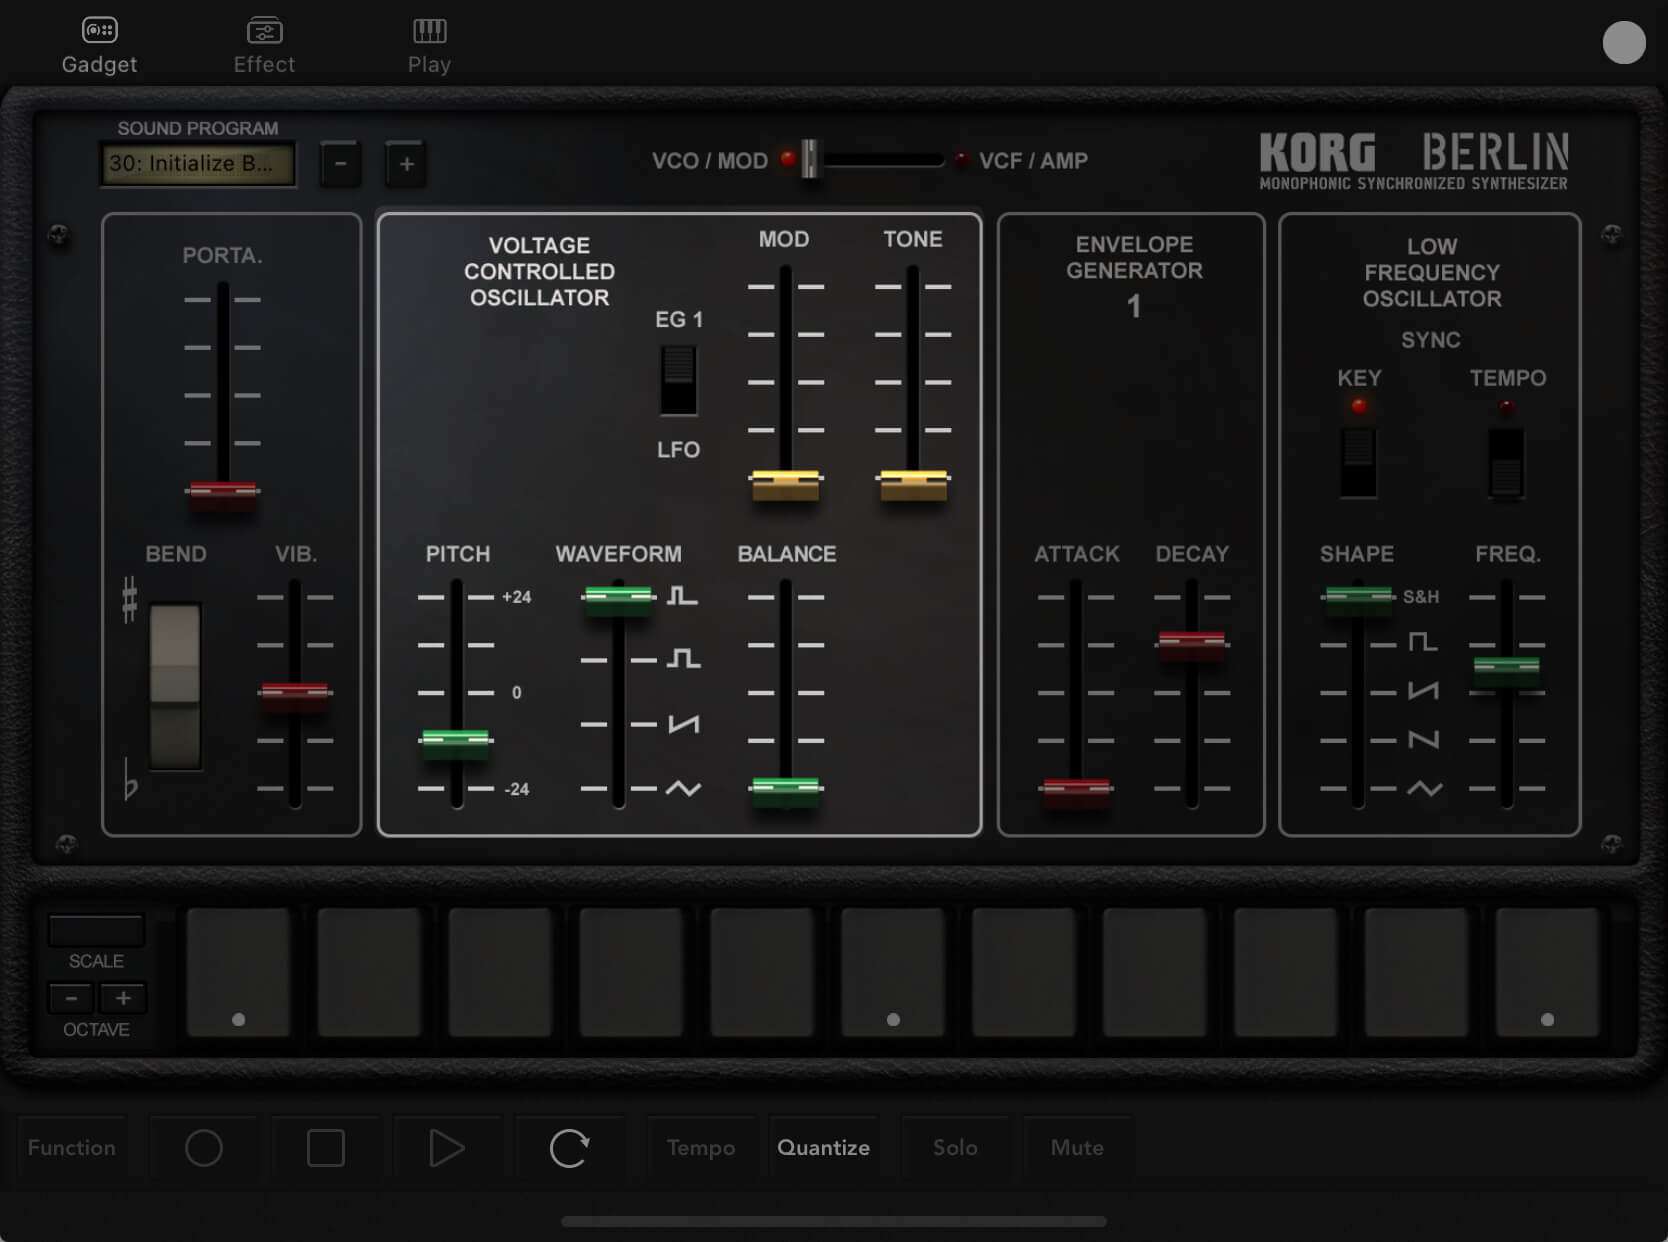
Task: Open the Sound Program selector display
Action: click(x=198, y=164)
